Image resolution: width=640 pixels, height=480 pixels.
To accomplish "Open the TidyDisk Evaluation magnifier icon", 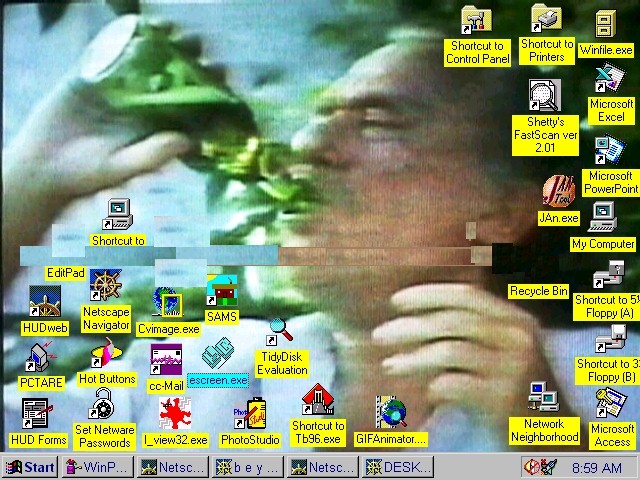I will [281, 330].
